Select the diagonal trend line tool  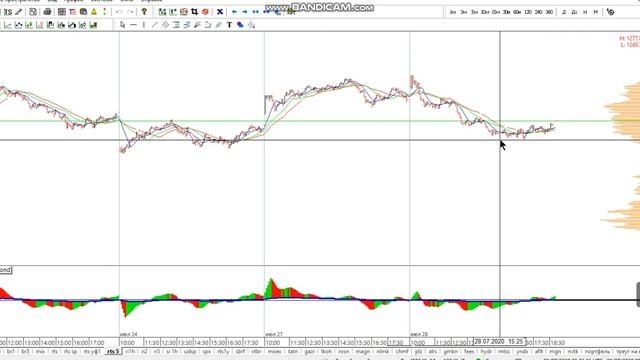[x=155, y=25]
